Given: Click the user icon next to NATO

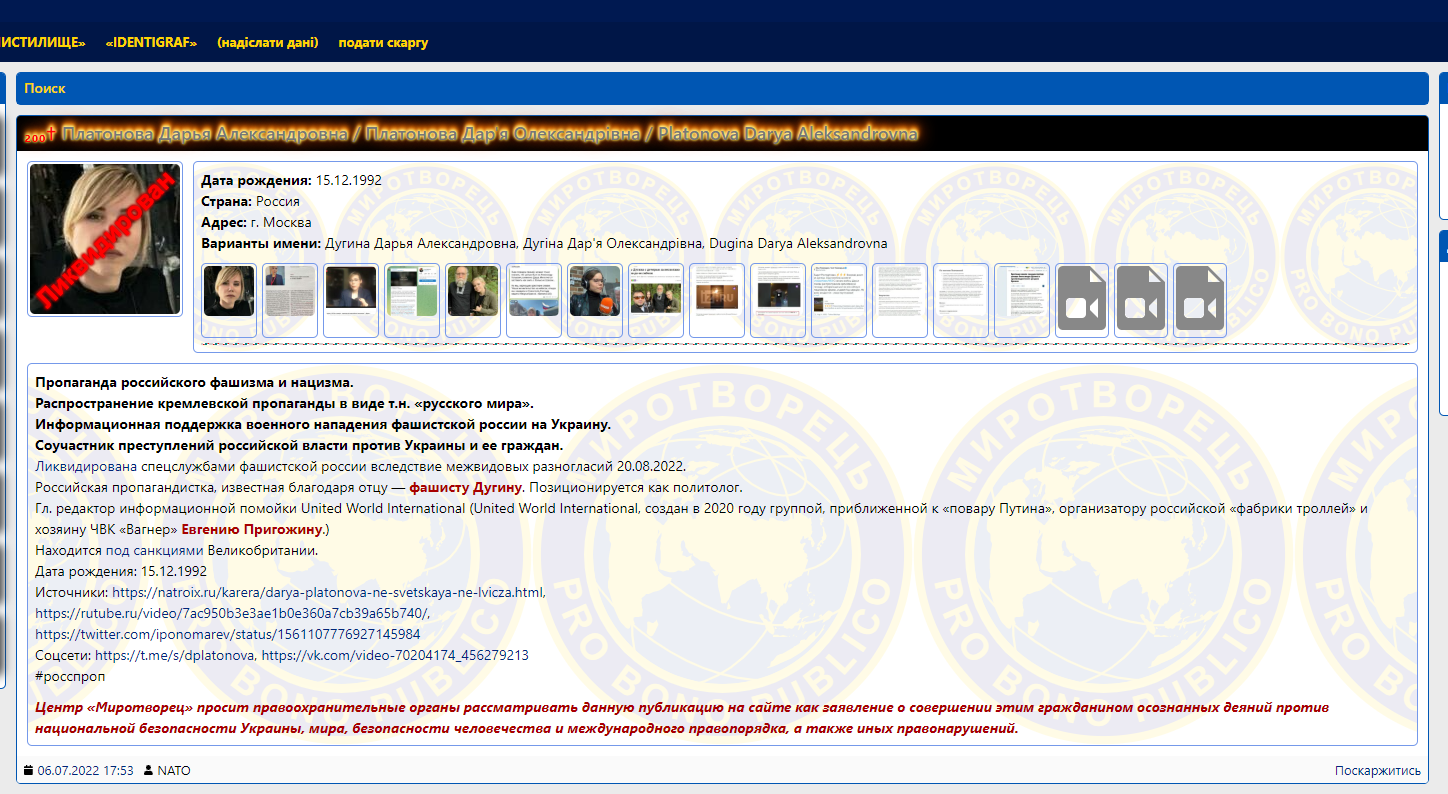Looking at the screenshot, I should pos(149,770).
